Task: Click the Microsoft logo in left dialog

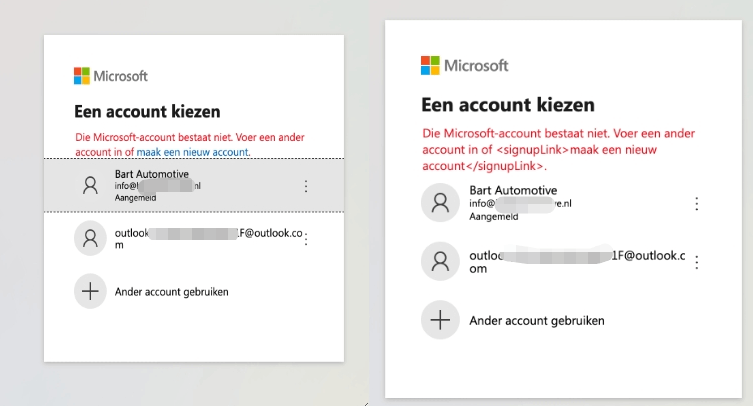Action: tap(110, 76)
